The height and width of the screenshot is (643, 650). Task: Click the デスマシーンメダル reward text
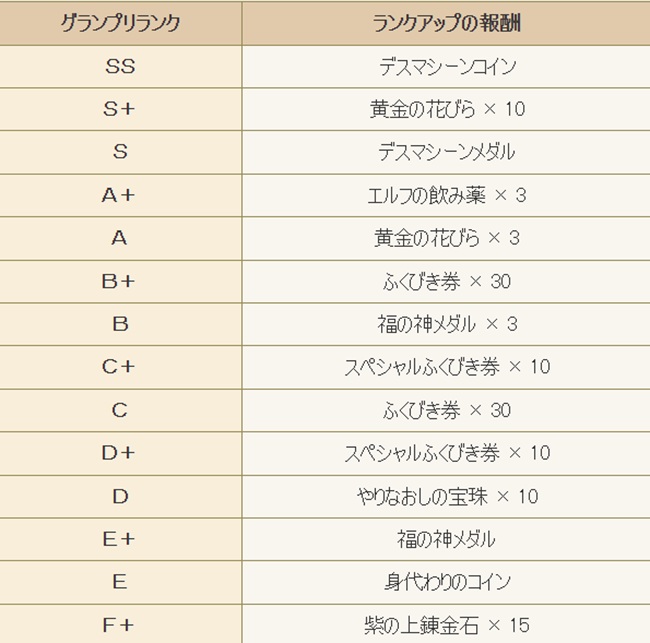click(x=446, y=152)
